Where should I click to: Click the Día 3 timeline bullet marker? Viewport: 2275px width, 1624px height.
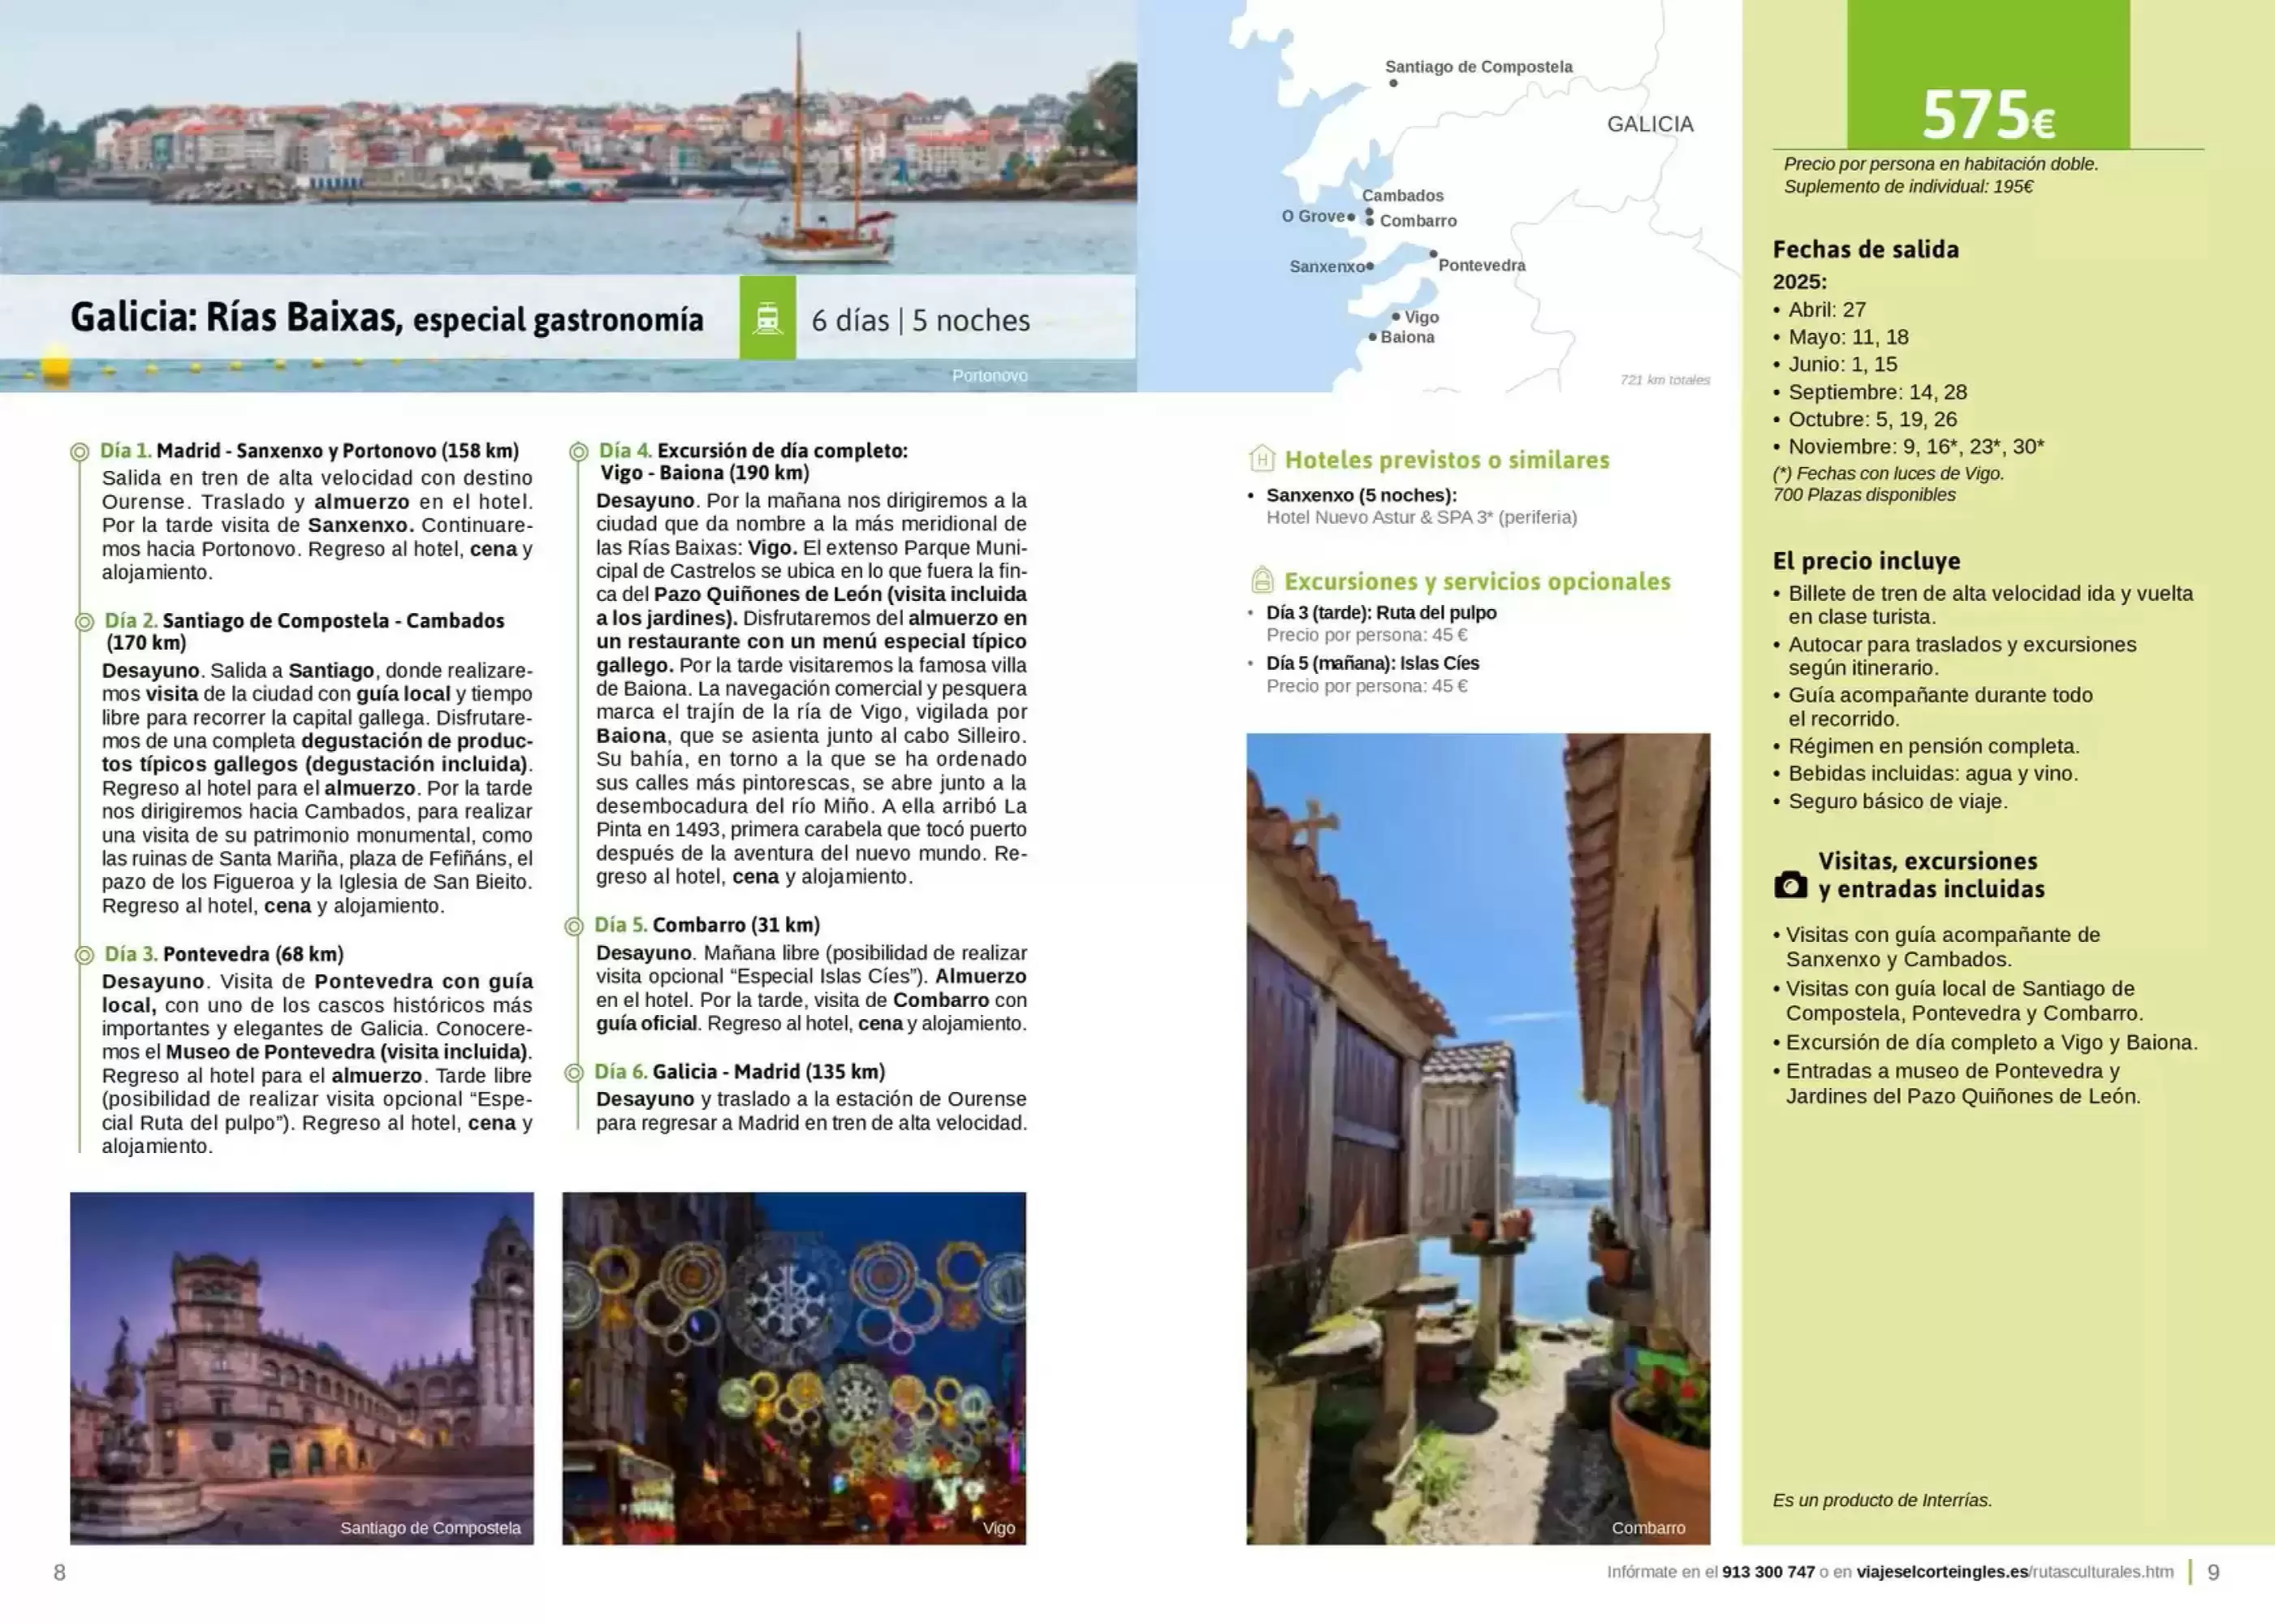point(85,955)
